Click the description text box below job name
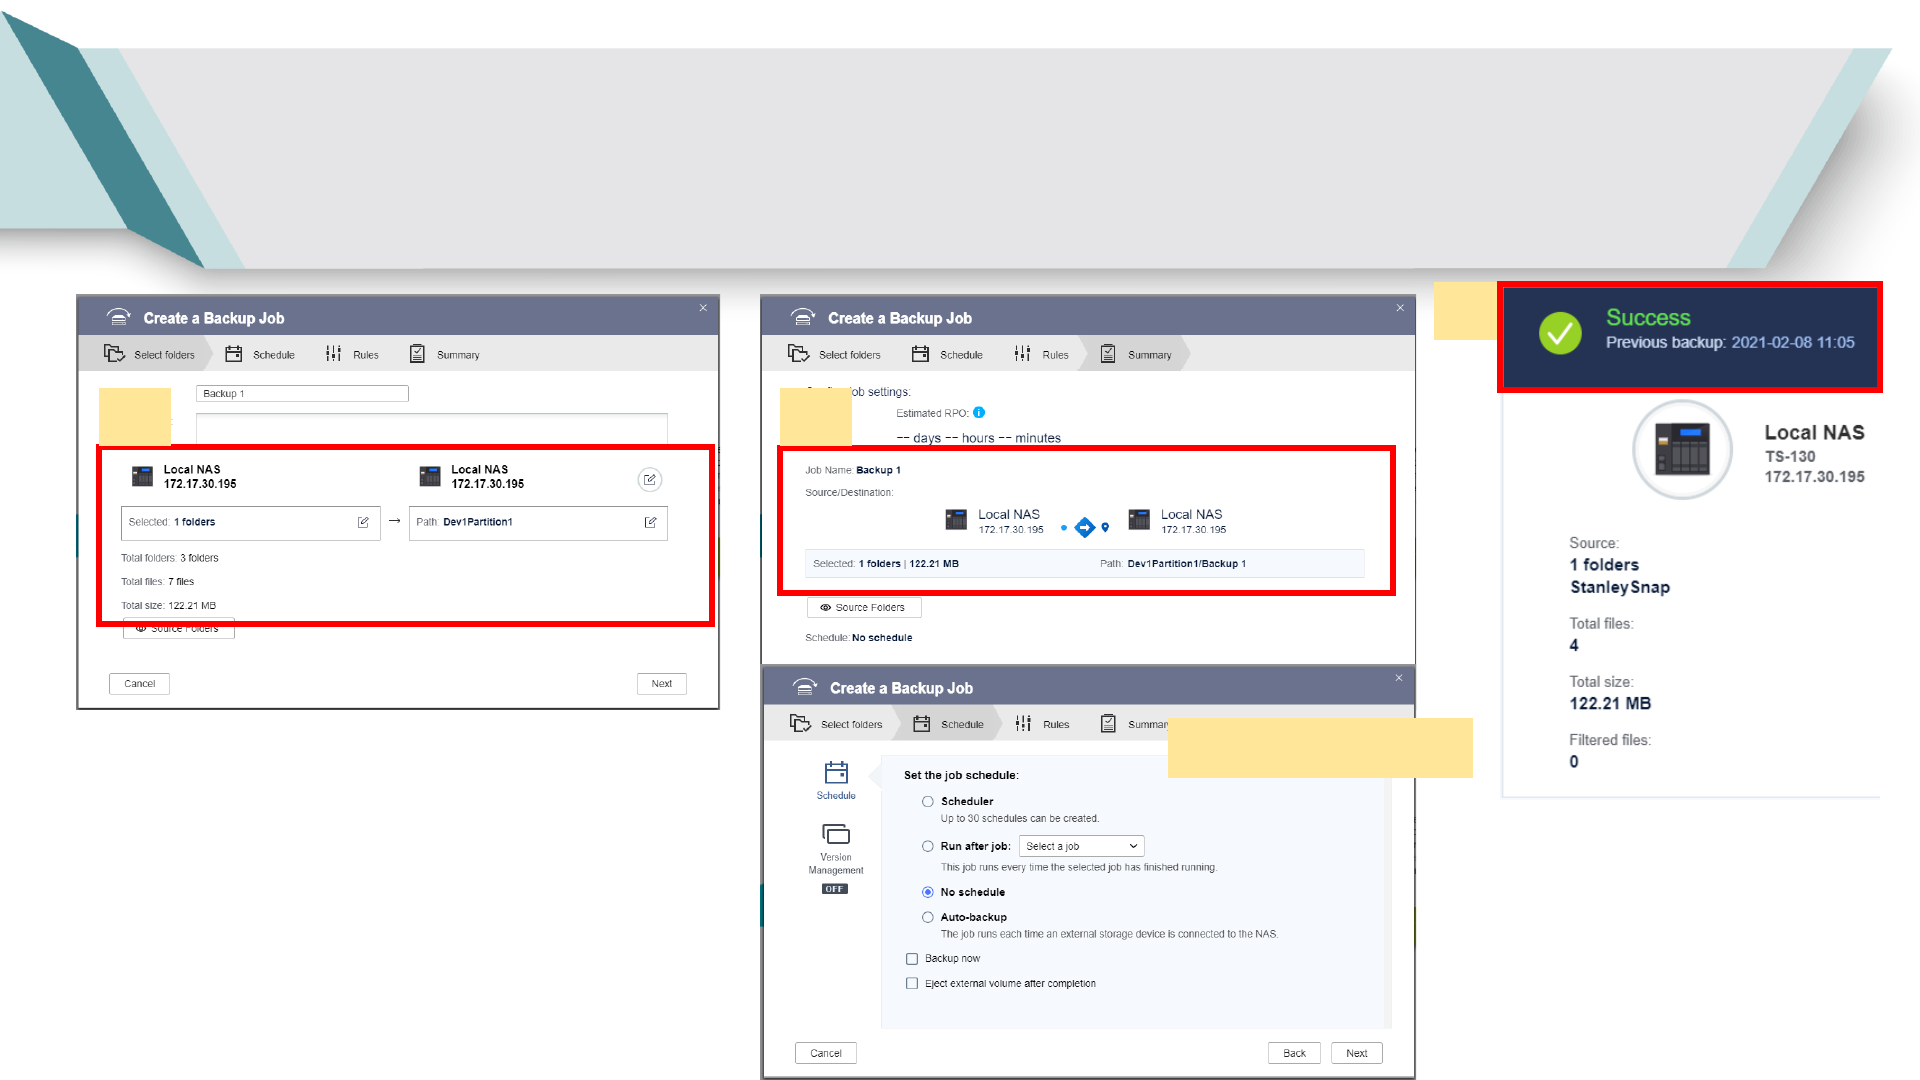 coord(432,429)
